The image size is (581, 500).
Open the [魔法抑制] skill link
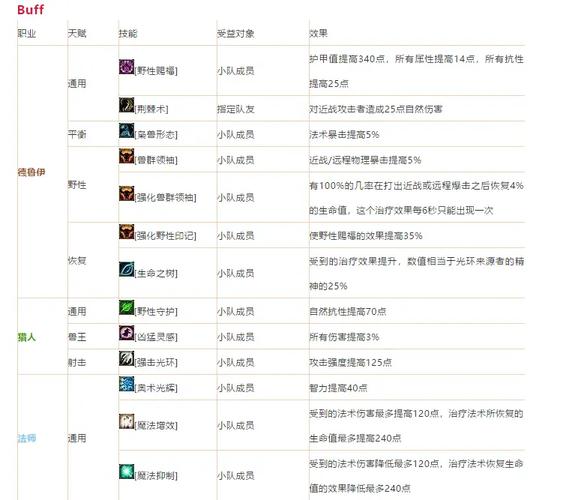click(156, 476)
